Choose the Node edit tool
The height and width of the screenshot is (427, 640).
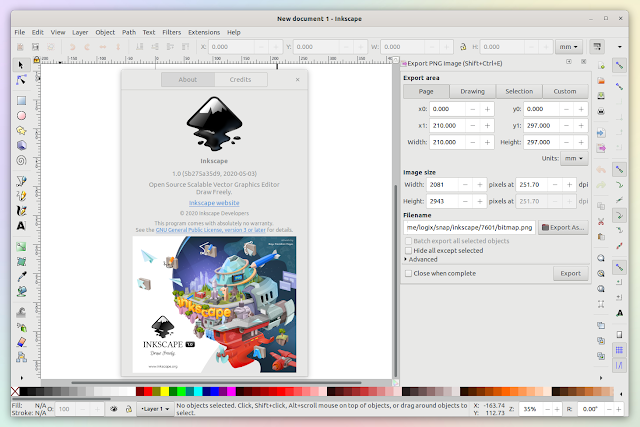click(21, 80)
